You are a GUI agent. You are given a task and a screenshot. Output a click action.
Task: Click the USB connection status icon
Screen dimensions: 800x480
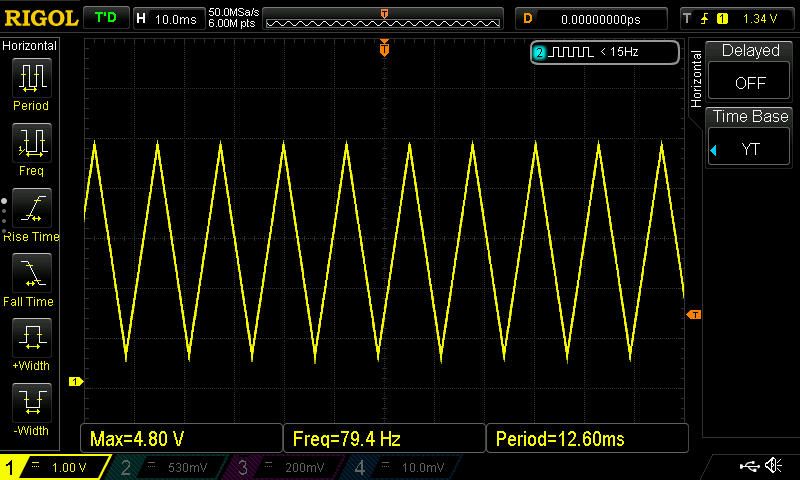pos(748,466)
